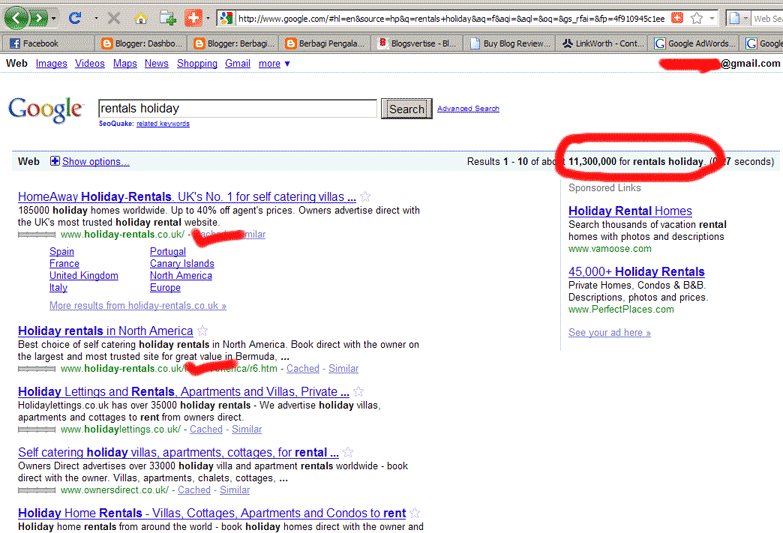Expand the 'more' dropdown in Google navigation bar
Screen dimensions: 783x533
(274, 63)
